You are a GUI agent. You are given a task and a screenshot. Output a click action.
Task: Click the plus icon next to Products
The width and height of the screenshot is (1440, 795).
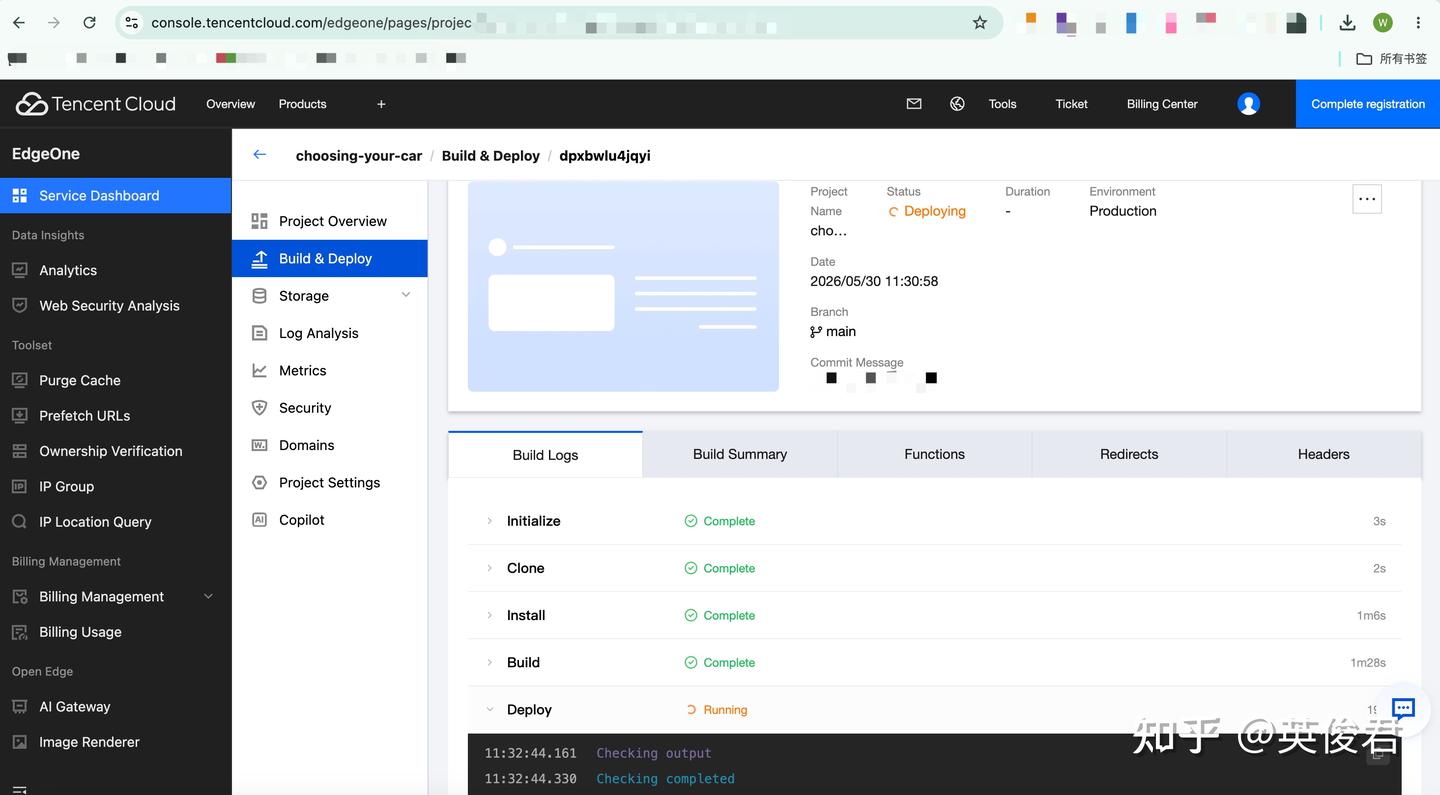(x=381, y=104)
